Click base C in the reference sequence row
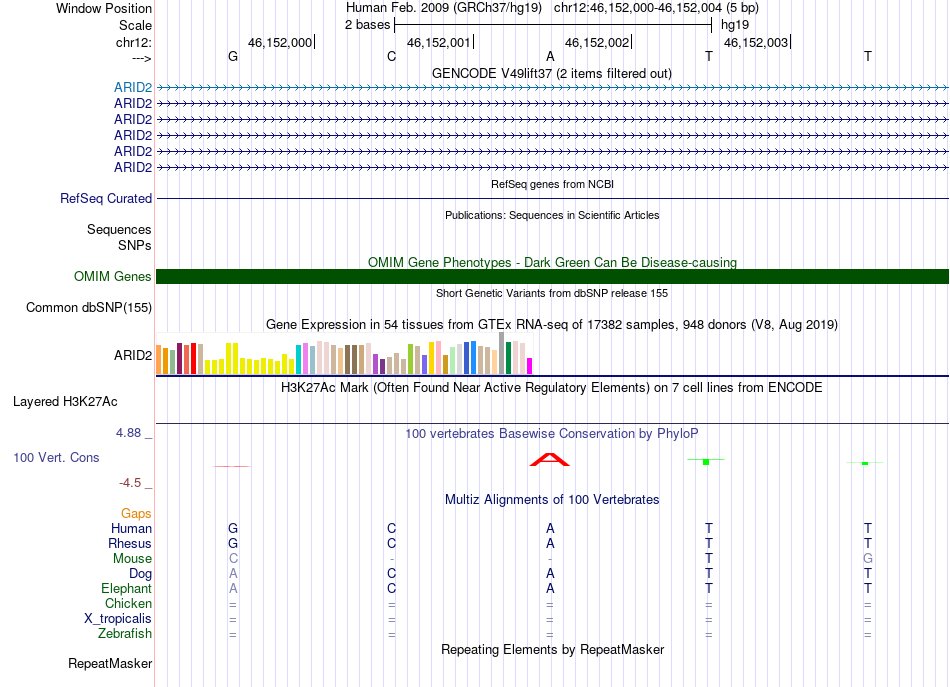Viewport: 950px width, 687px height. coord(391,56)
